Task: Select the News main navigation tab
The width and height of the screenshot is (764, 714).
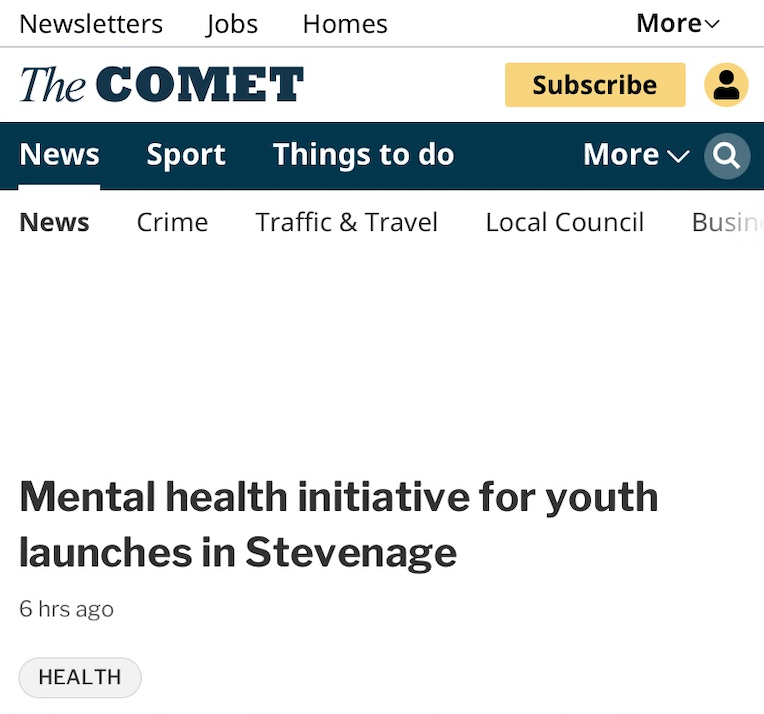Action: point(59,155)
